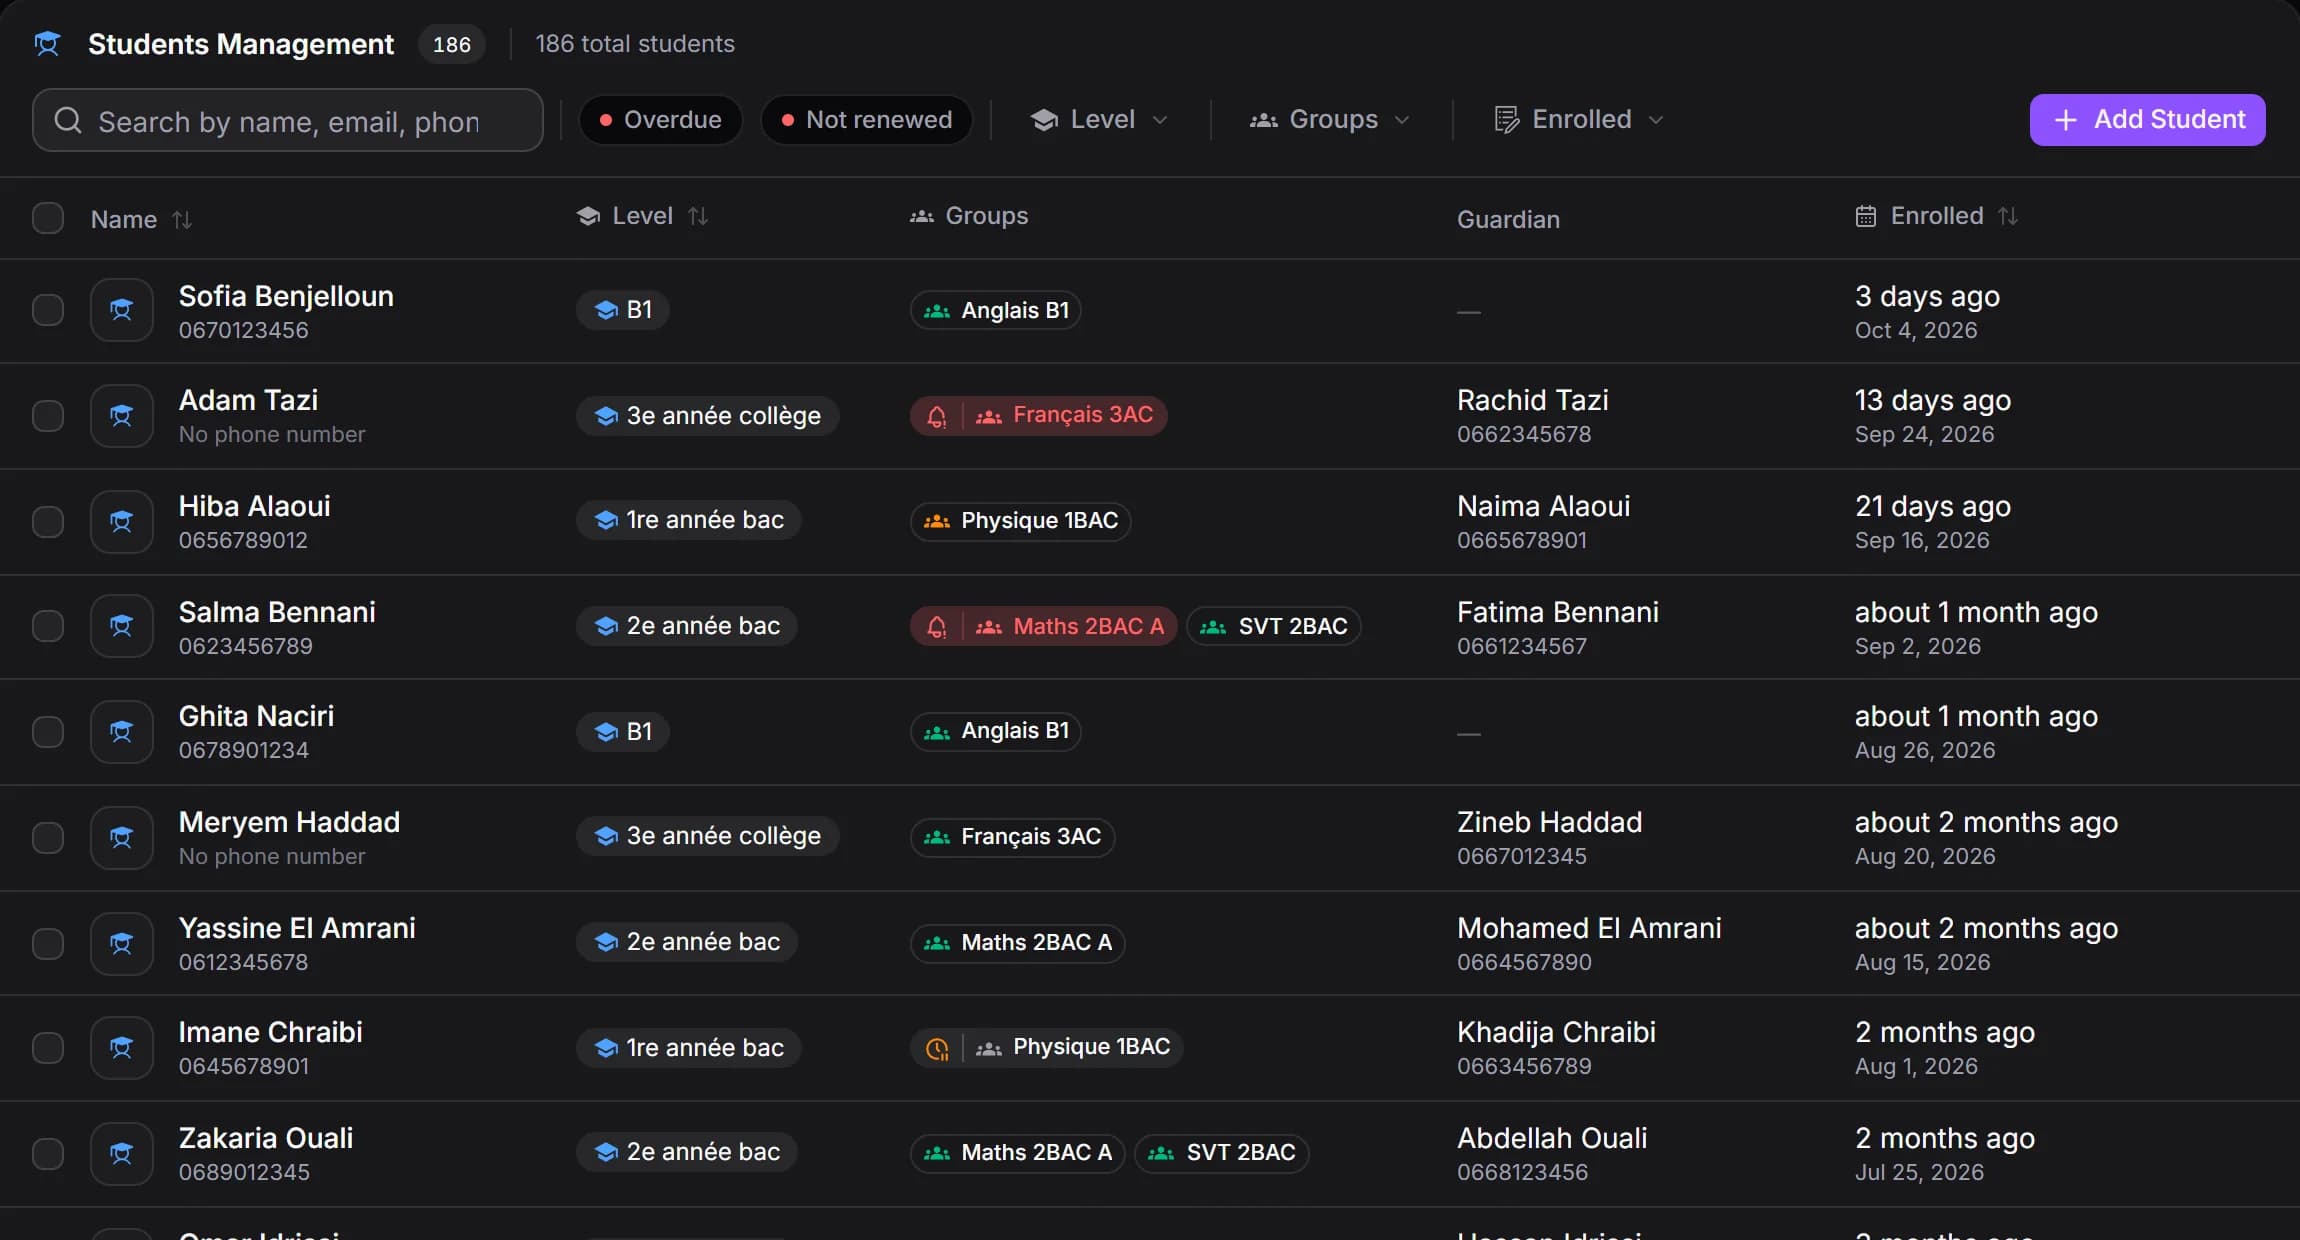Viewport: 2300px width, 1240px height.
Task: Sort by Level using the arrows icon
Action: [x=698, y=216]
